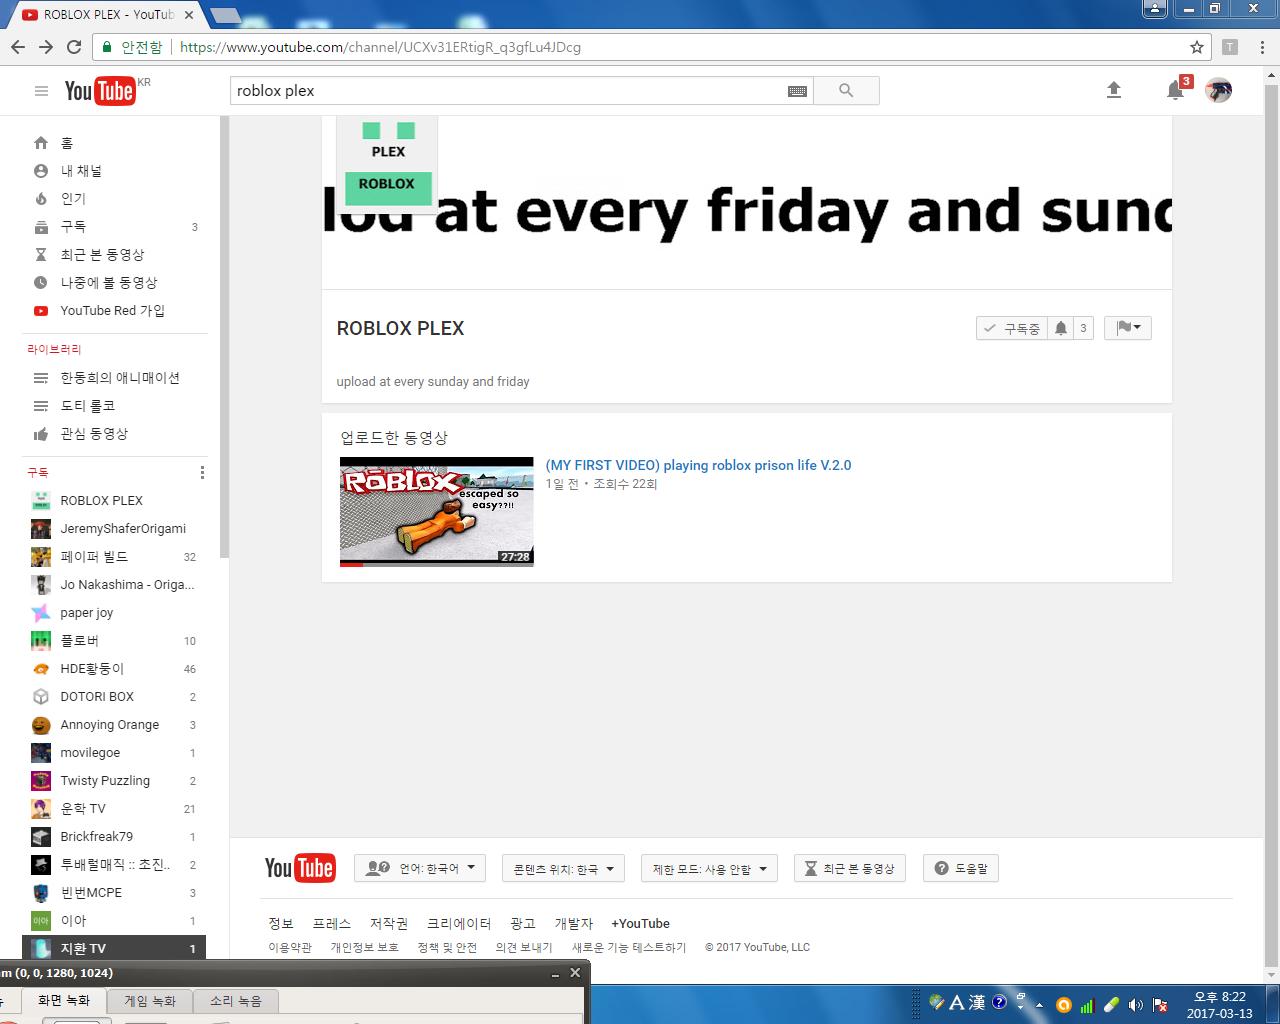
Task: Click the ROBLOX PLEX channel avatar image
Action: coord(387,164)
